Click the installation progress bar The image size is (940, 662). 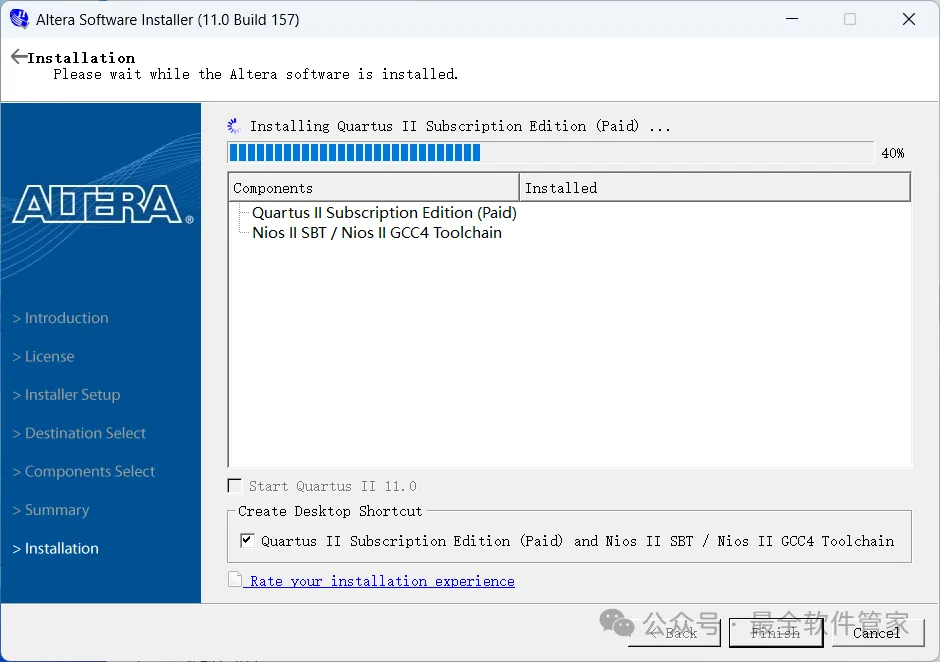pos(550,153)
